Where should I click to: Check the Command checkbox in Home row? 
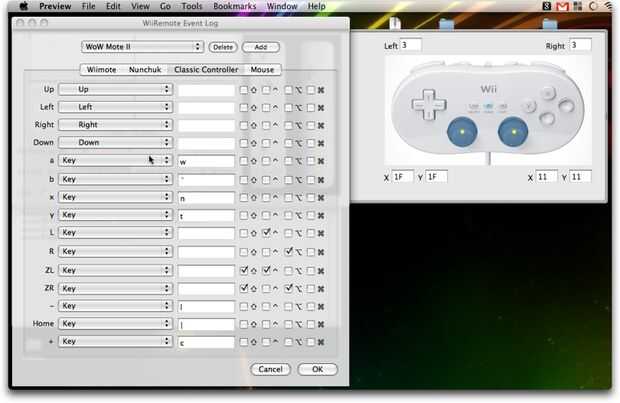coord(311,324)
